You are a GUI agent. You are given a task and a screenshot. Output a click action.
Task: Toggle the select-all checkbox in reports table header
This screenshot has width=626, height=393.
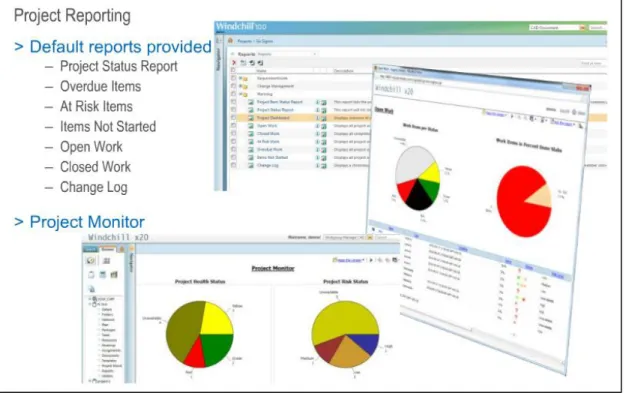pos(234,70)
